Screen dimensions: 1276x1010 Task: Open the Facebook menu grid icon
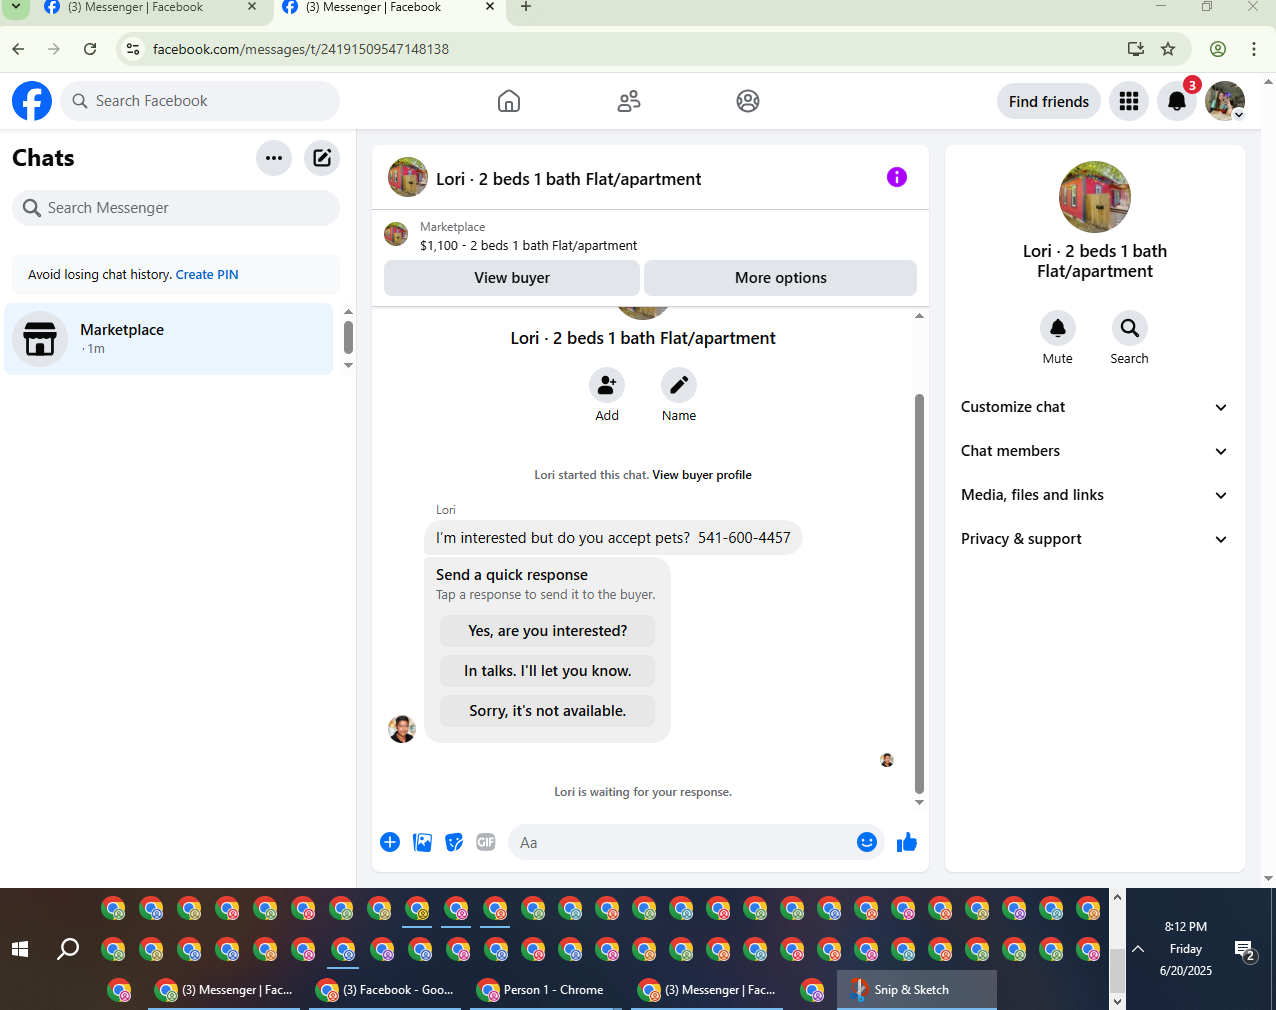click(x=1129, y=101)
